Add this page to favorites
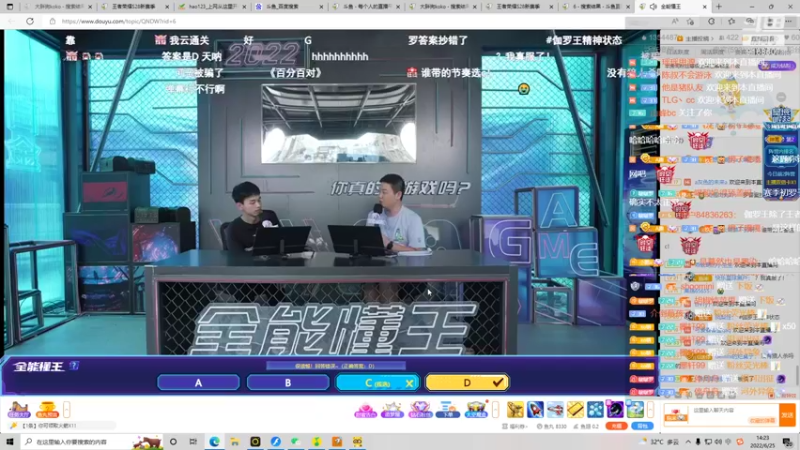 [x=690, y=21]
